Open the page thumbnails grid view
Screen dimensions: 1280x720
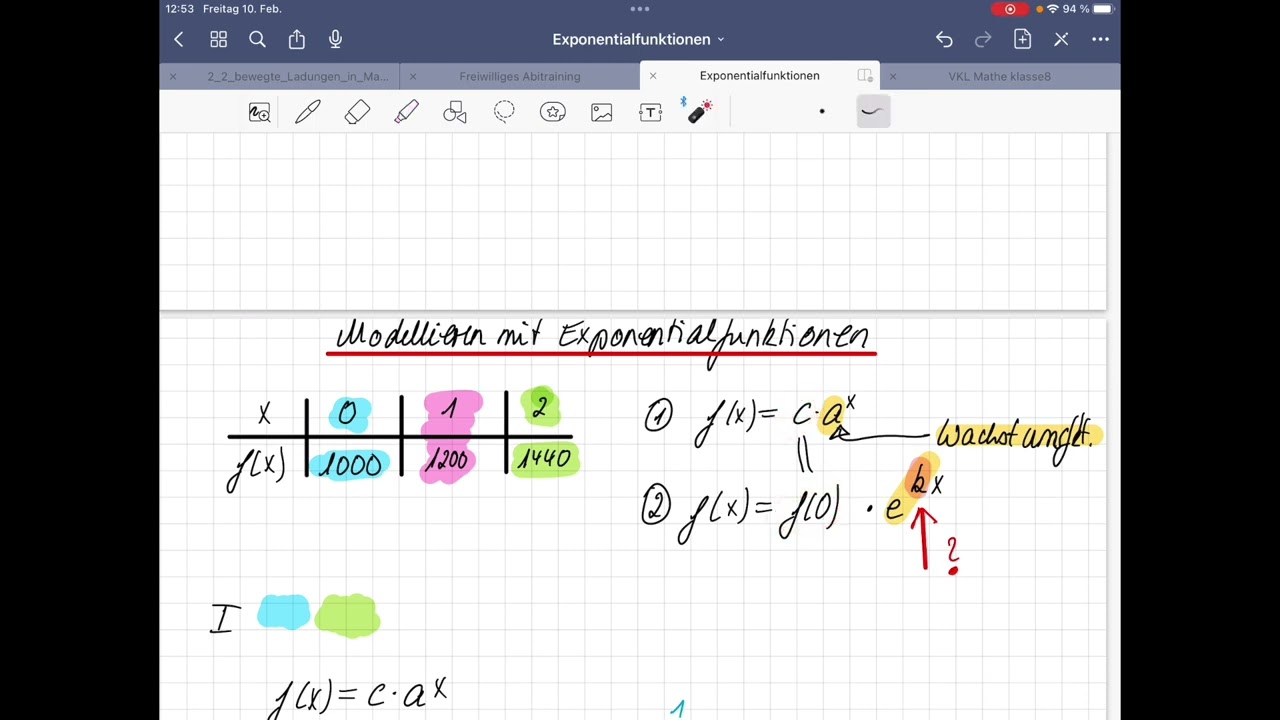[218, 39]
